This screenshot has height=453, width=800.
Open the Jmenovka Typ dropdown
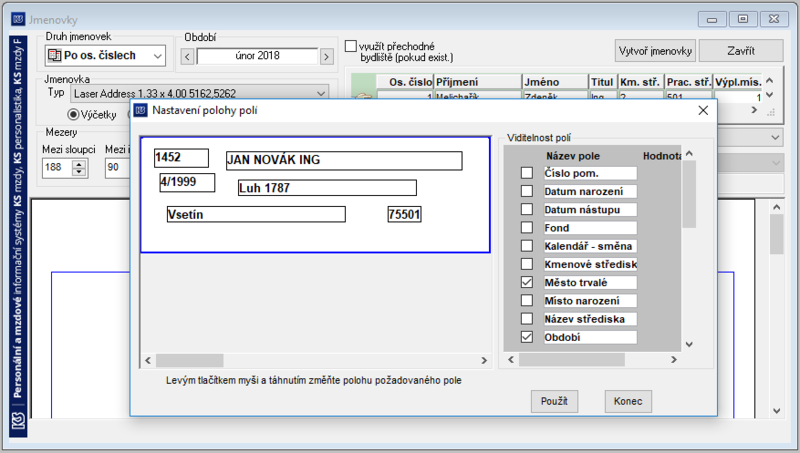[321, 94]
